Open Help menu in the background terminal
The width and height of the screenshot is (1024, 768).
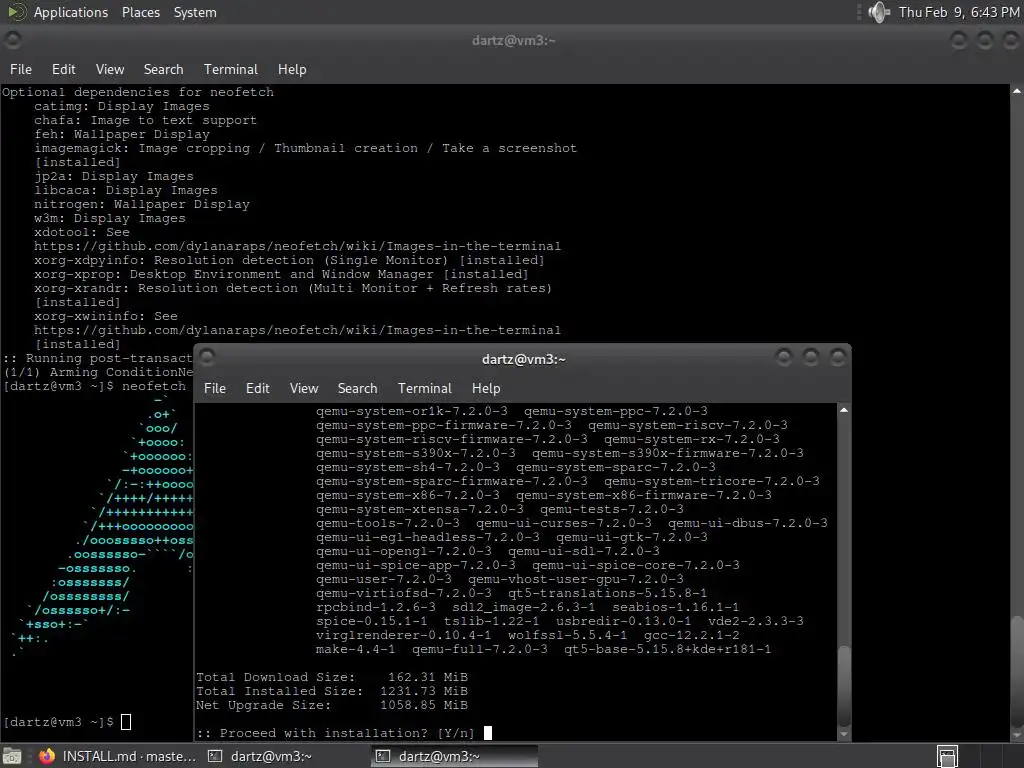[x=292, y=69]
